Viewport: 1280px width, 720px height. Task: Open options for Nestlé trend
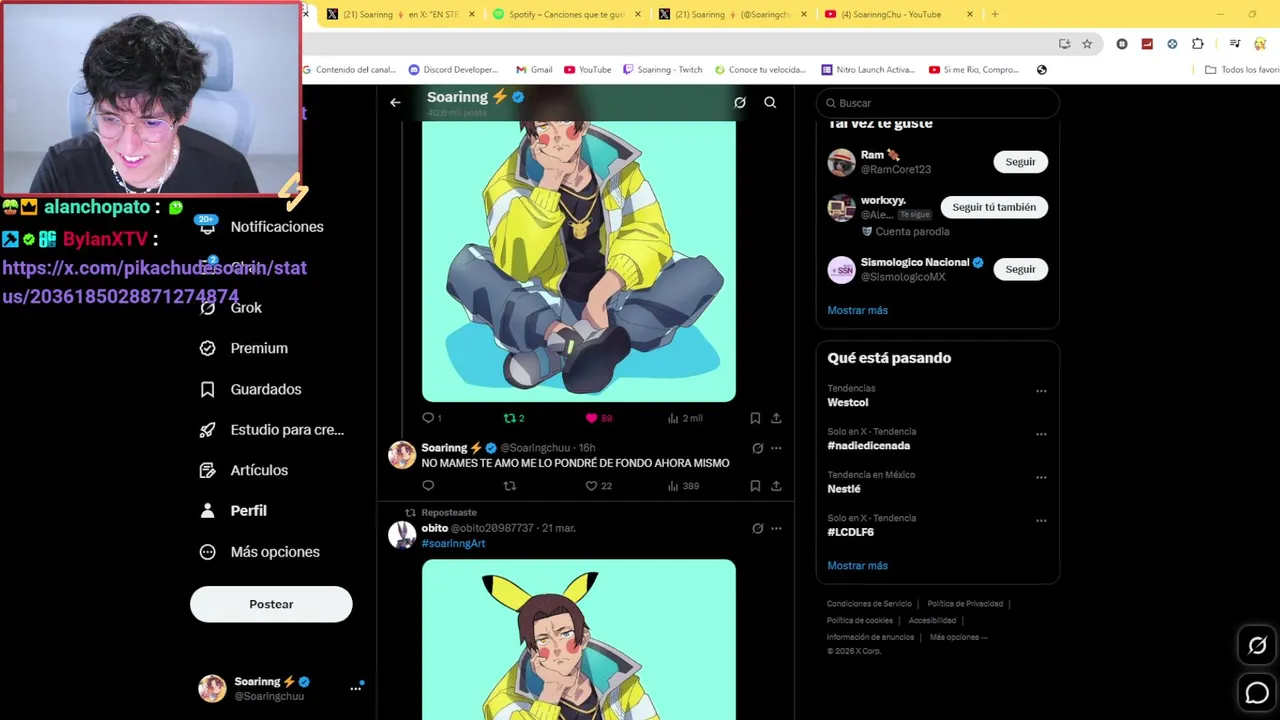coord(1041,477)
